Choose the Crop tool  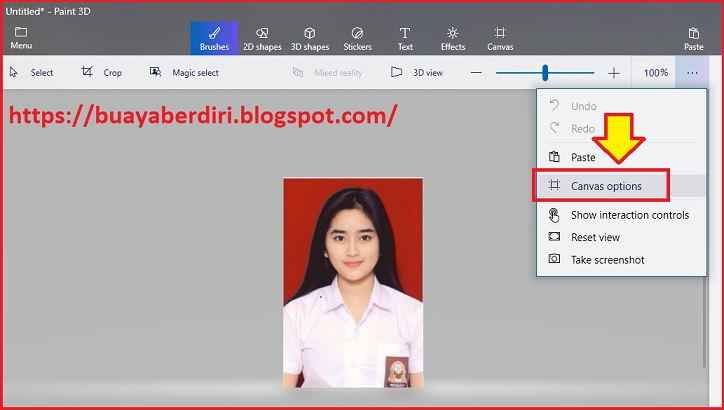coord(102,72)
